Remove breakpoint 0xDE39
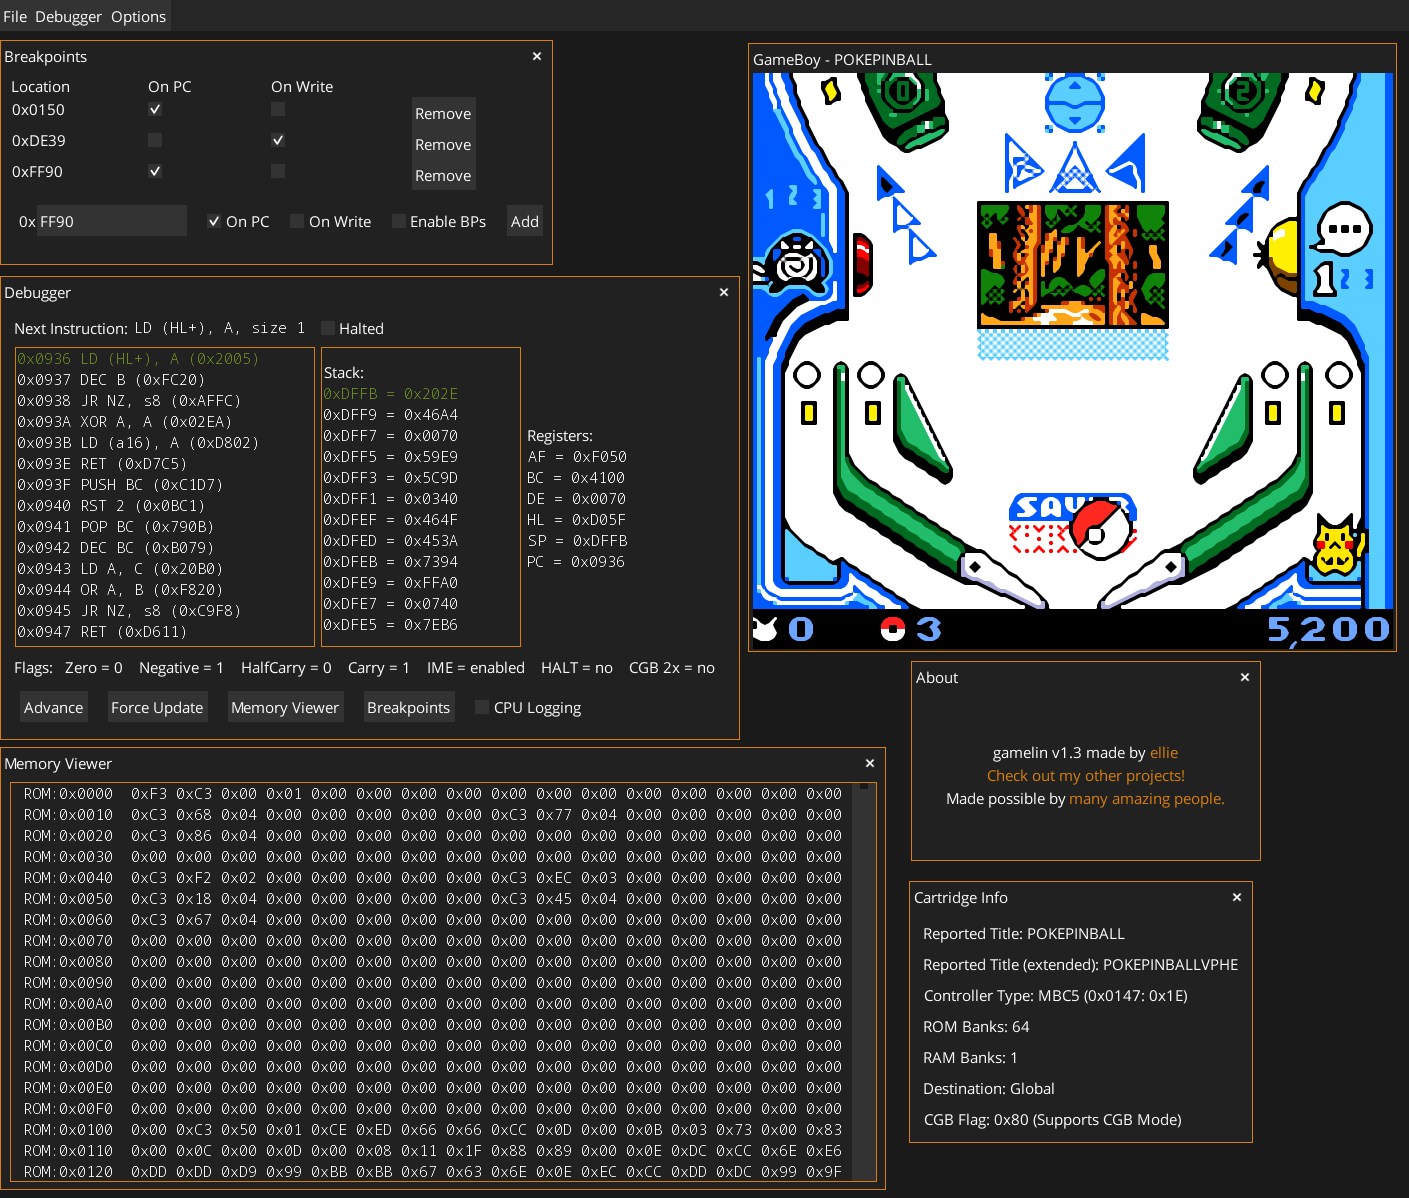Image resolution: width=1409 pixels, height=1198 pixels. 443,144
